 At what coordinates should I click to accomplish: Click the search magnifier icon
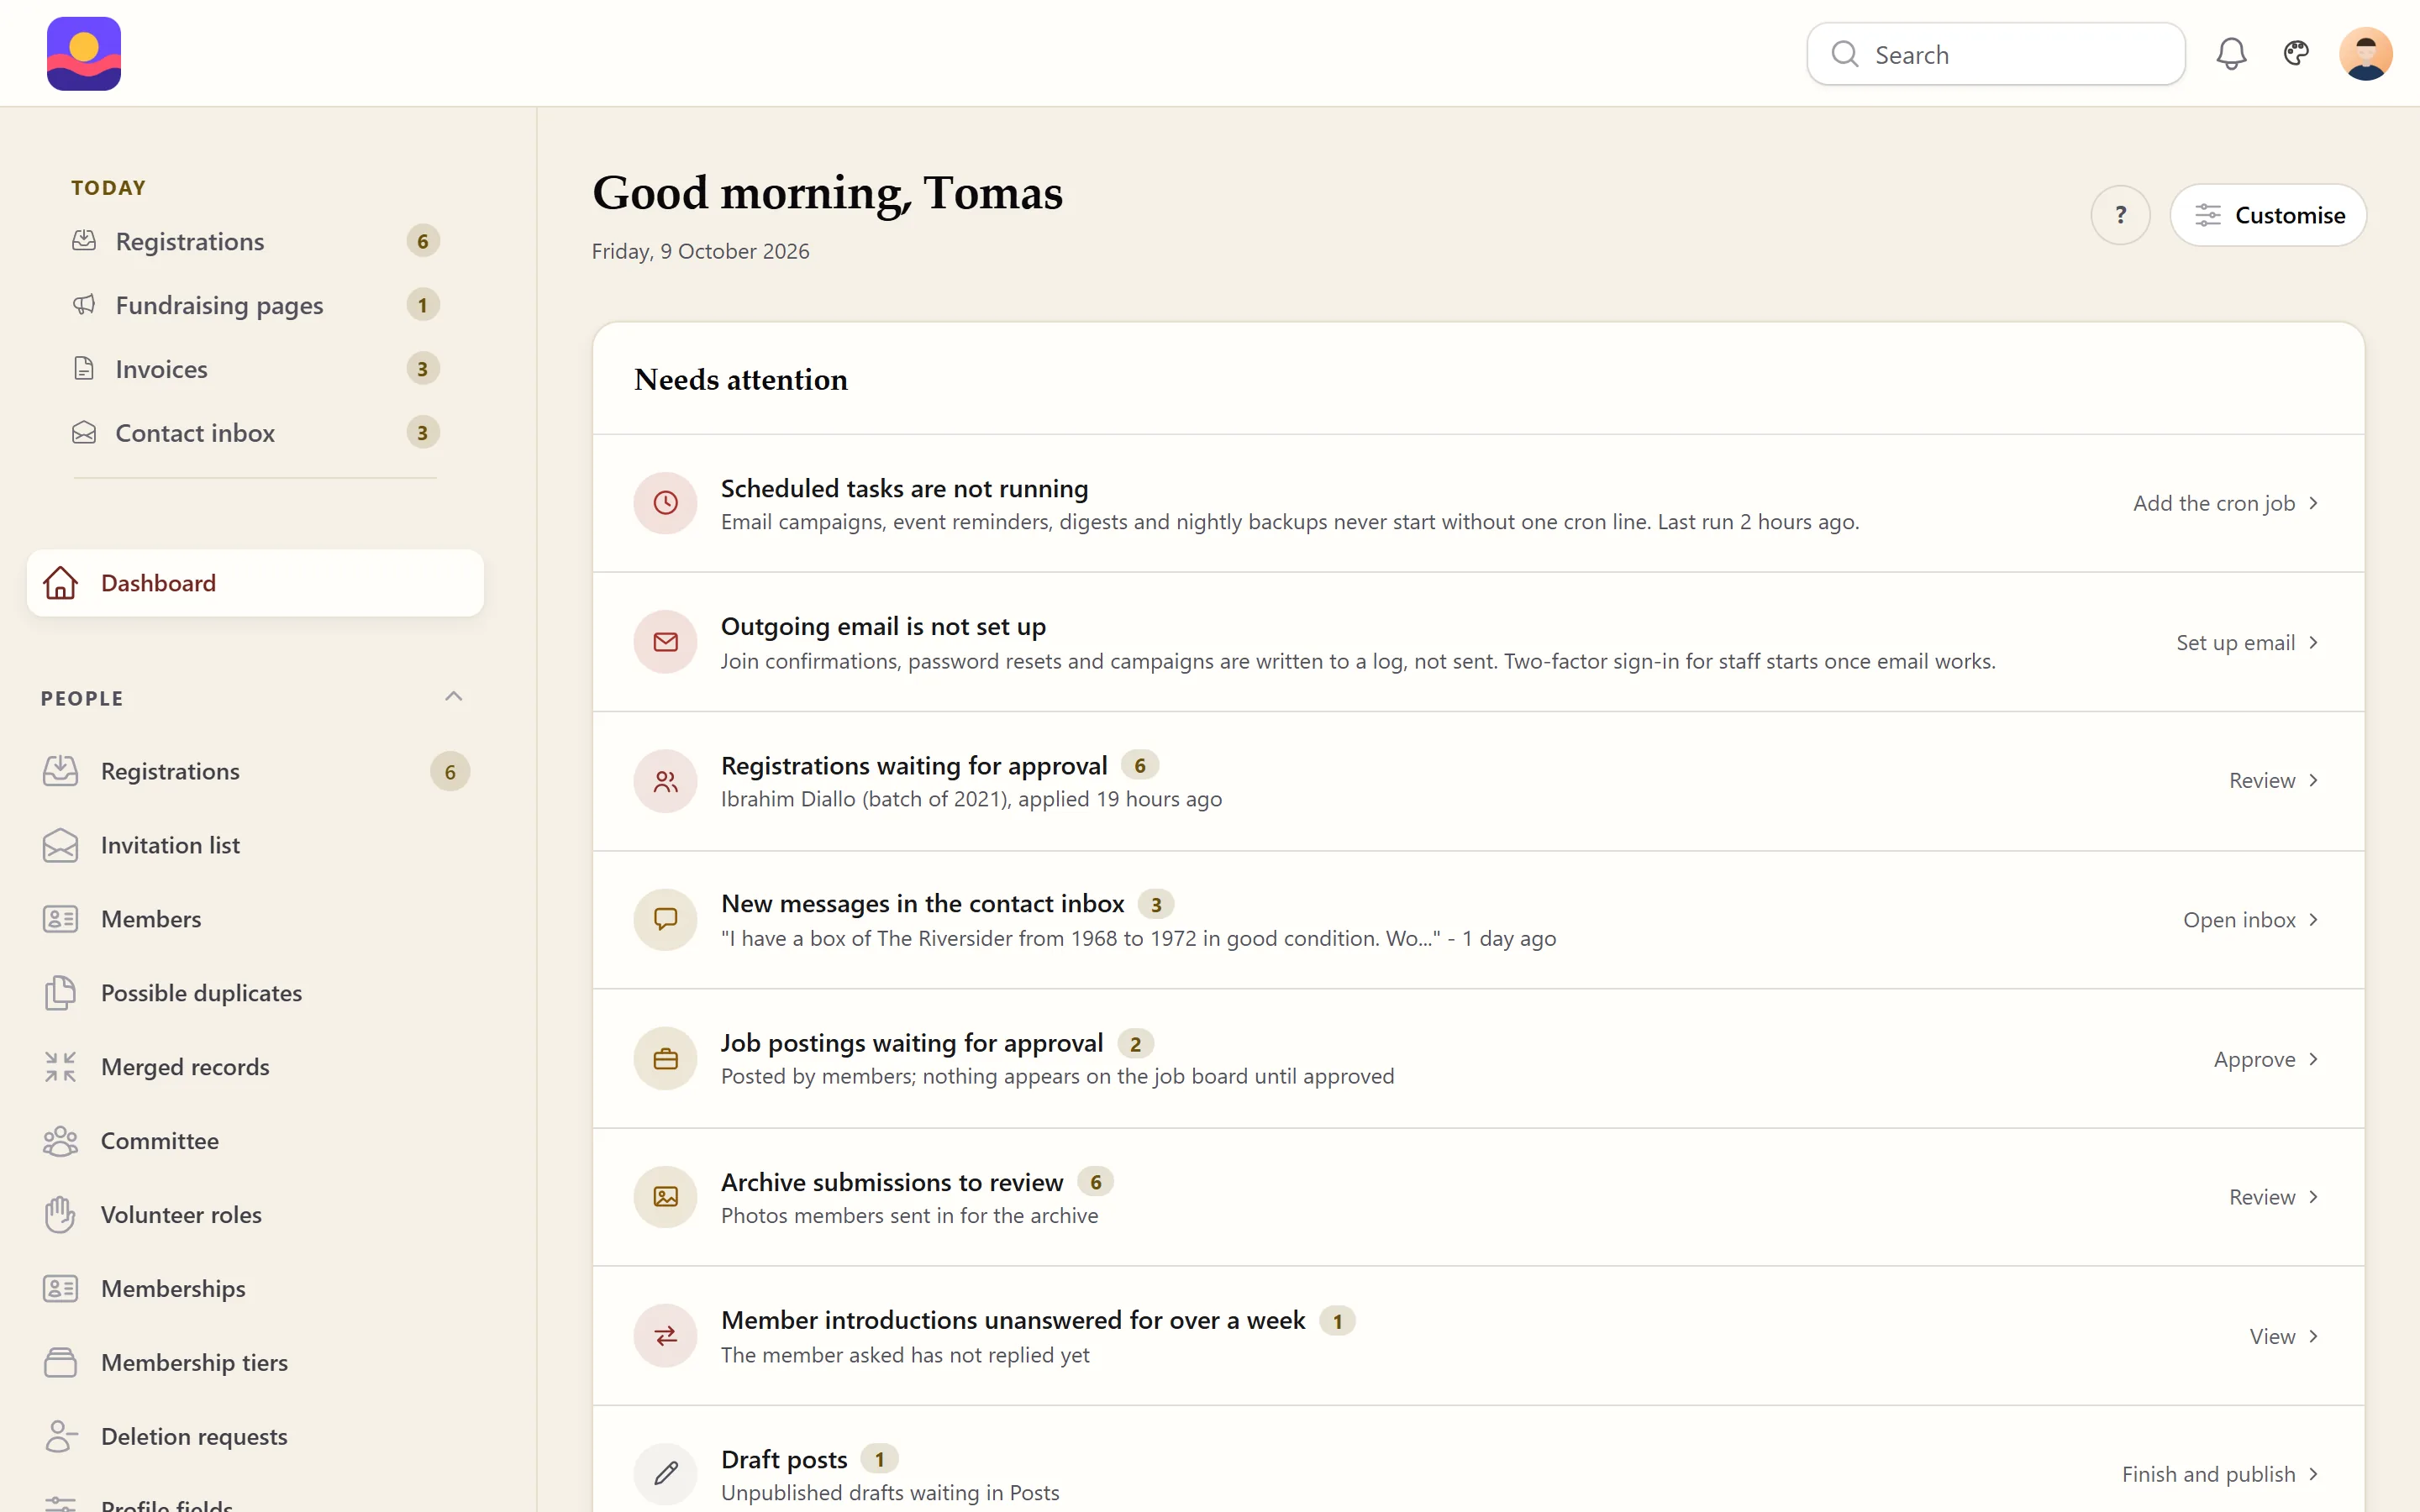[x=1845, y=54]
